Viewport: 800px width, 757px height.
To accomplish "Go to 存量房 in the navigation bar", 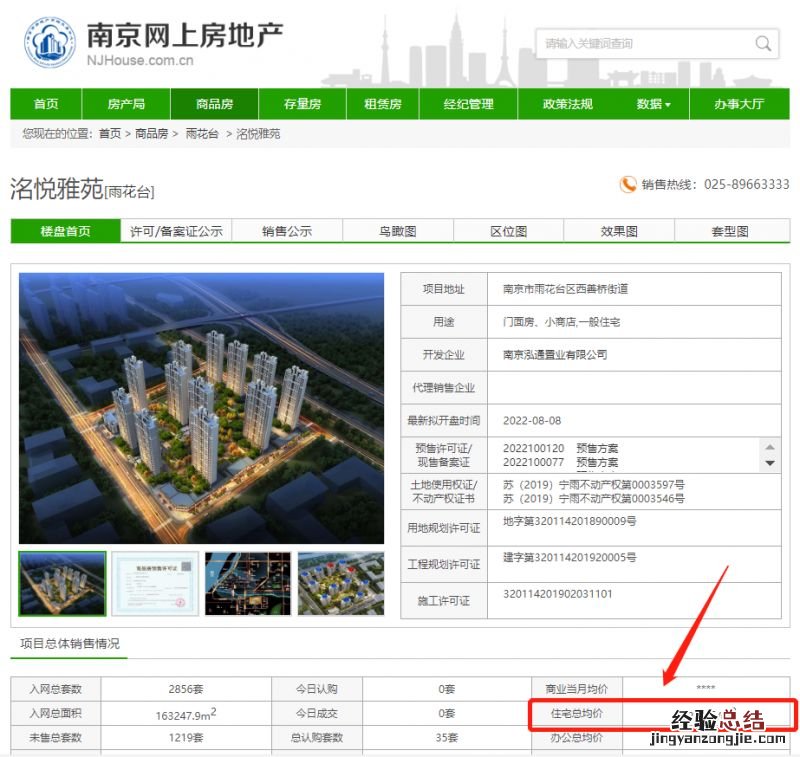I will tap(302, 104).
